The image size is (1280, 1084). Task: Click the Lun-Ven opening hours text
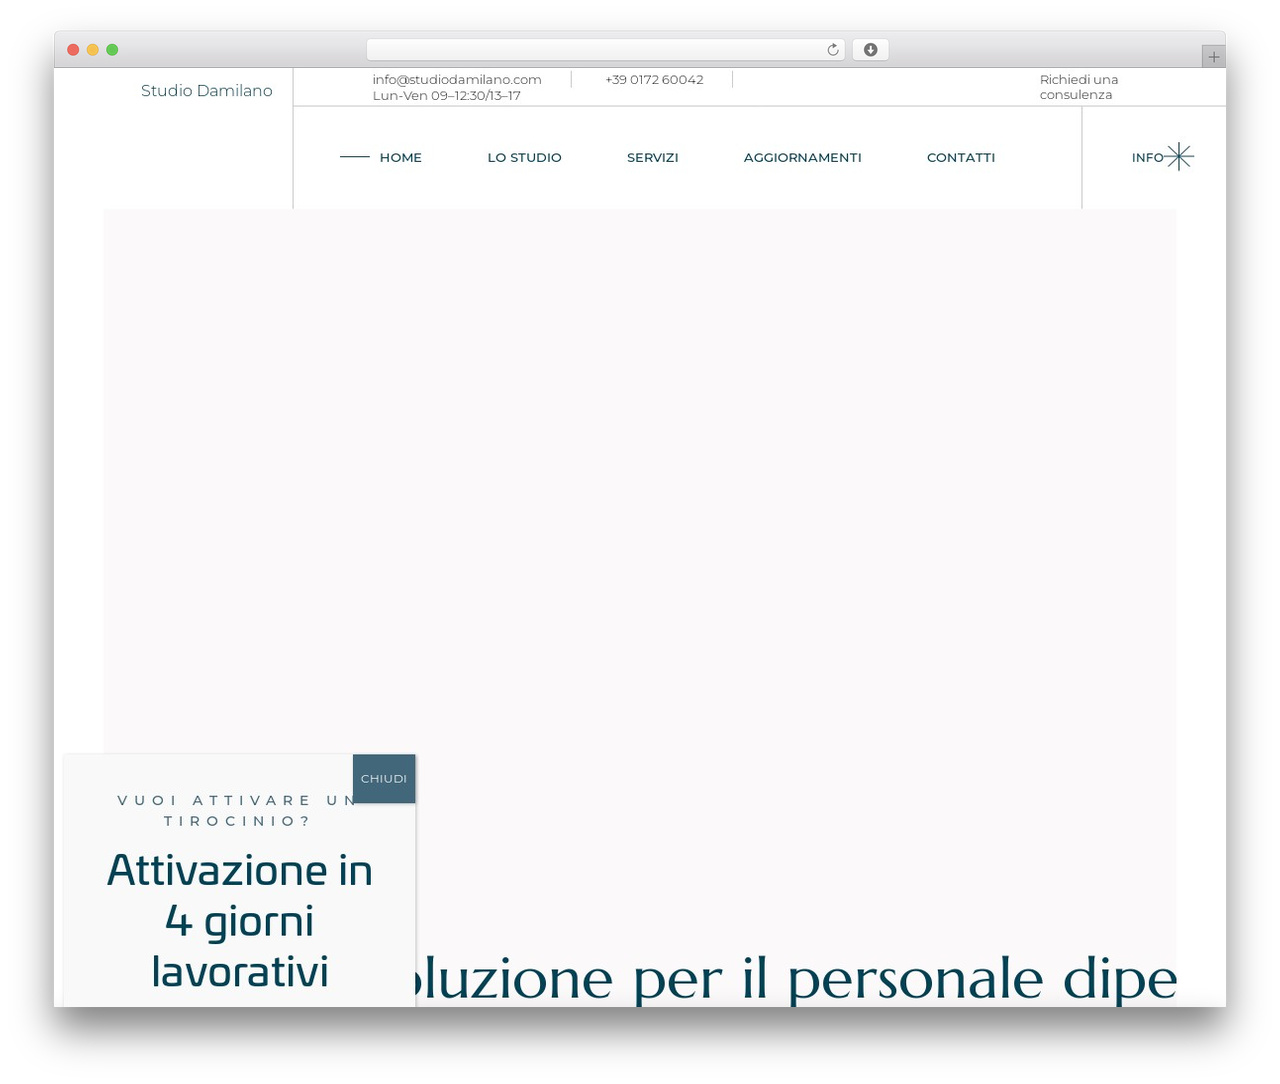click(446, 96)
